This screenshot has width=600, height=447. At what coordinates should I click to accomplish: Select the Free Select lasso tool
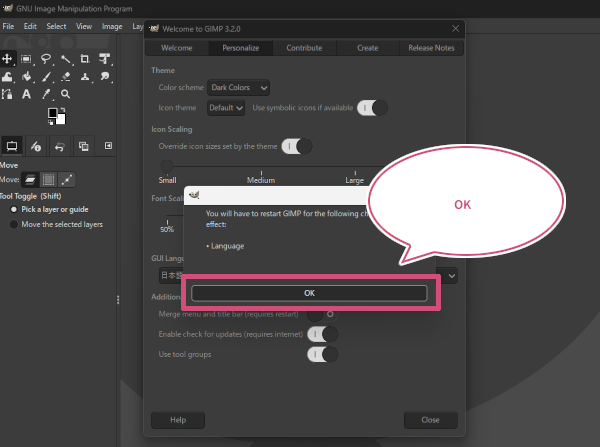click(x=46, y=59)
